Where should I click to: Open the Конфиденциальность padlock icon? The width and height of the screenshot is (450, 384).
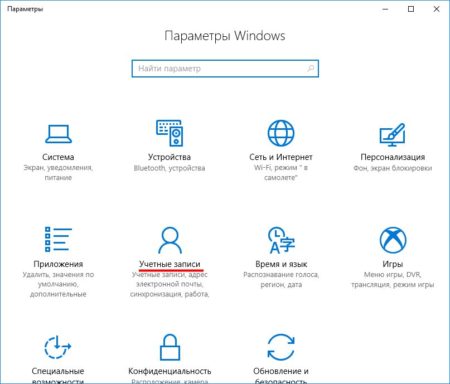170,347
